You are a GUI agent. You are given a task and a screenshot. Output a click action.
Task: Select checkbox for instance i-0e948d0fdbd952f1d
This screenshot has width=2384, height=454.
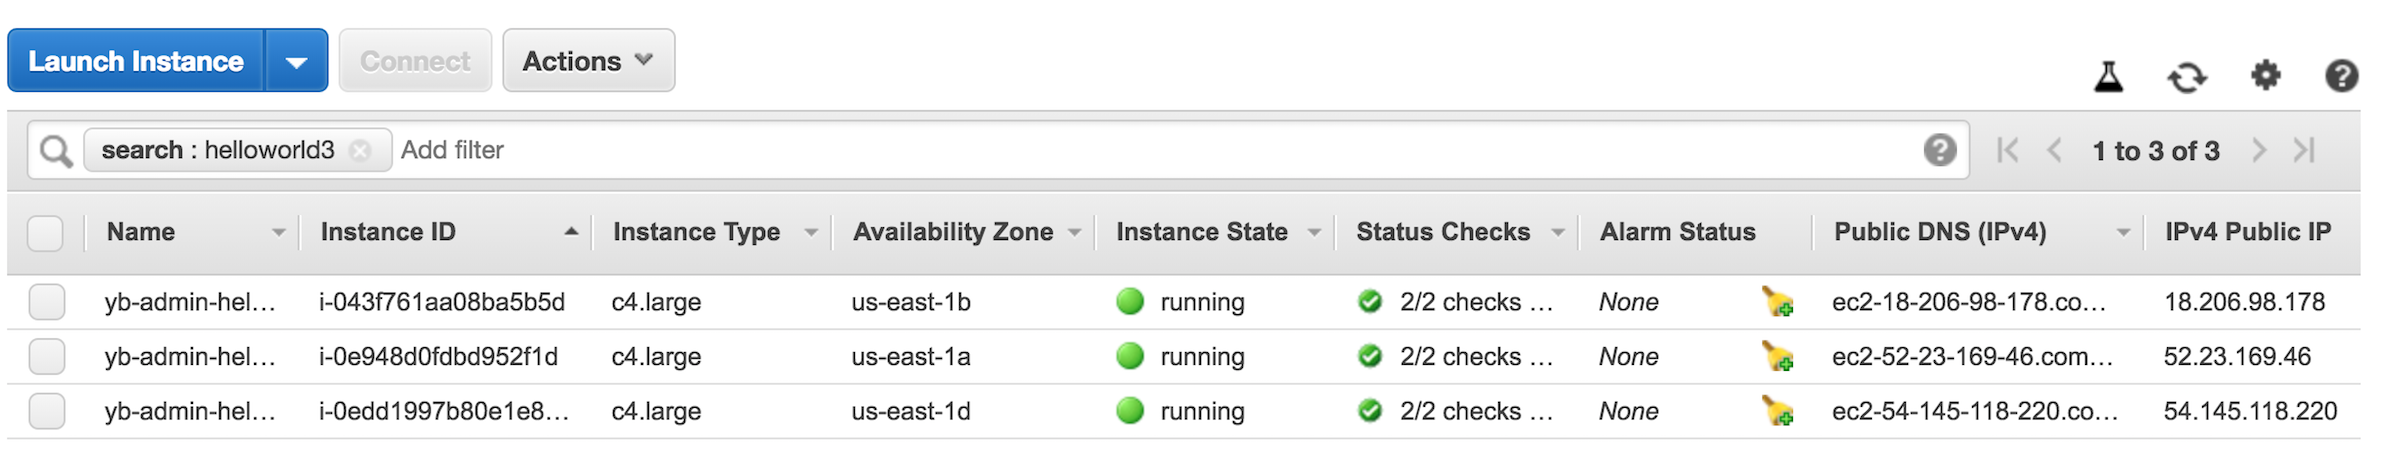[47, 357]
